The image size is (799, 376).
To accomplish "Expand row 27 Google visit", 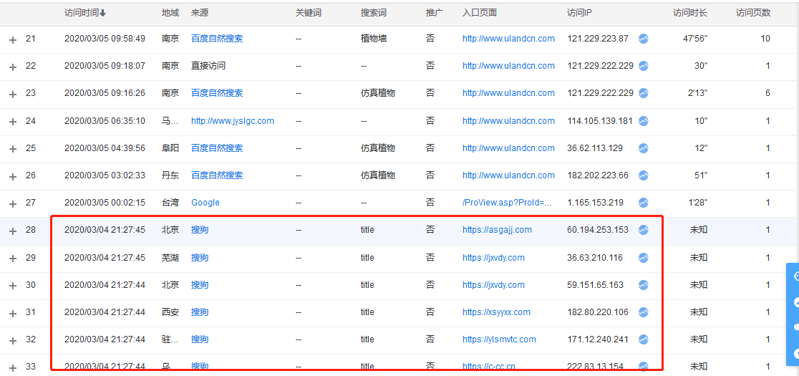I will pyautogui.click(x=13, y=204).
